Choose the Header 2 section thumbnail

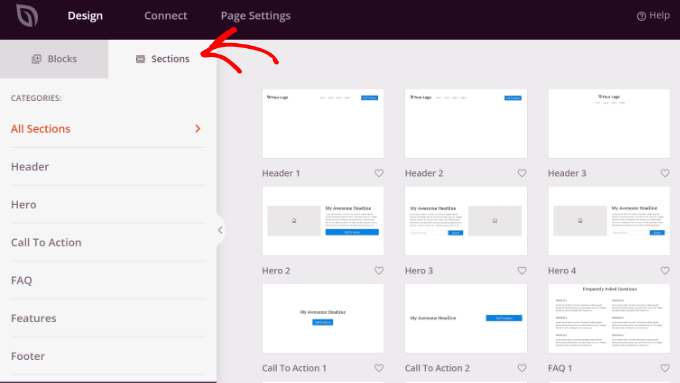[466, 124]
